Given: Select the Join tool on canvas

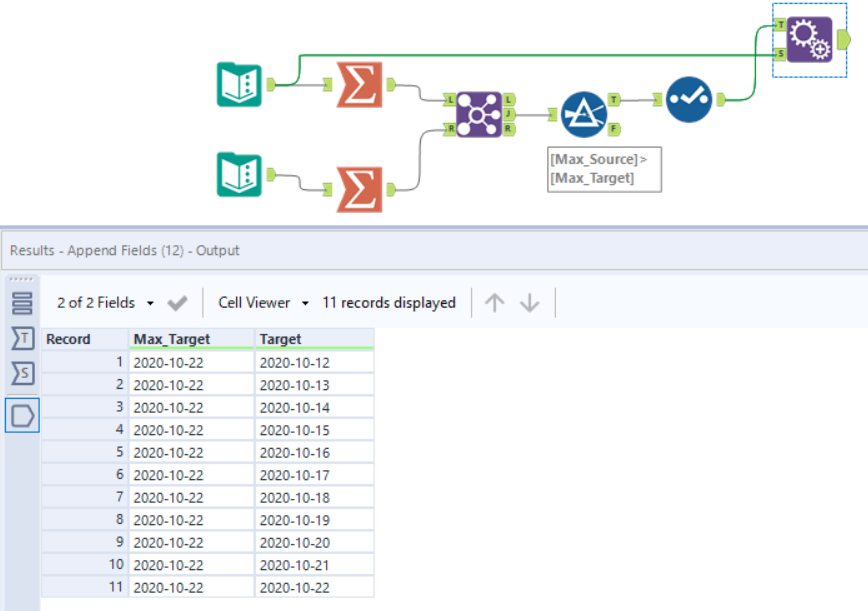Looking at the screenshot, I should pos(480,114).
